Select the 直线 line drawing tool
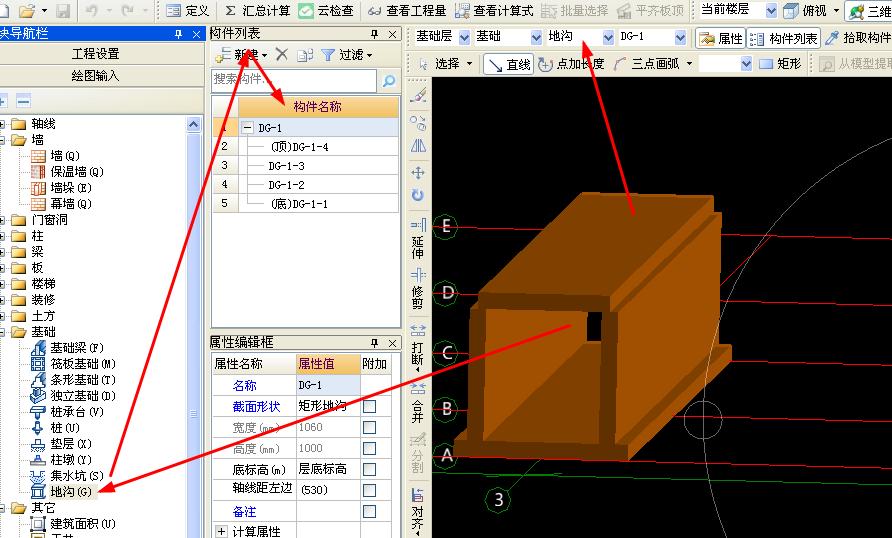Image resolution: width=892 pixels, height=538 pixels. pyautogui.click(x=509, y=64)
